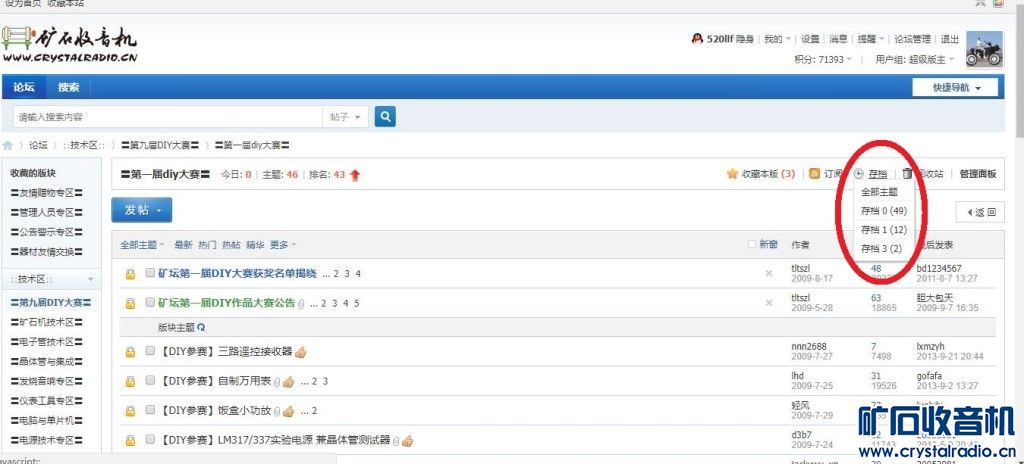Select 存档 3 (2) menu entry

pos(881,249)
